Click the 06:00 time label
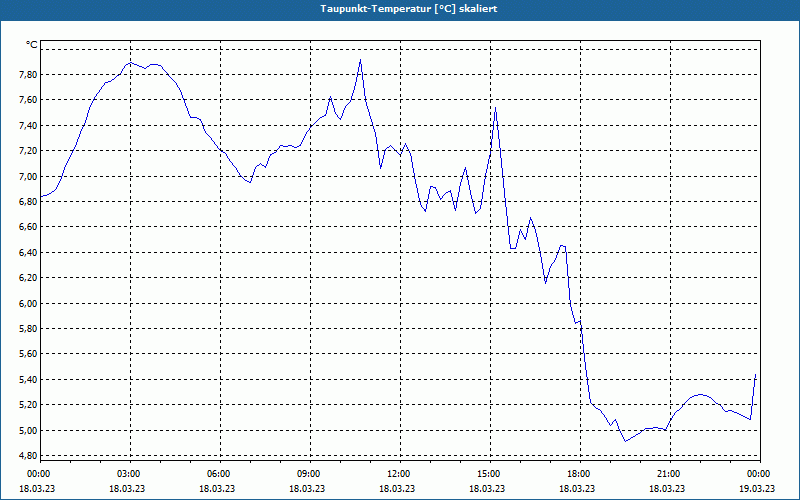 click(220, 474)
